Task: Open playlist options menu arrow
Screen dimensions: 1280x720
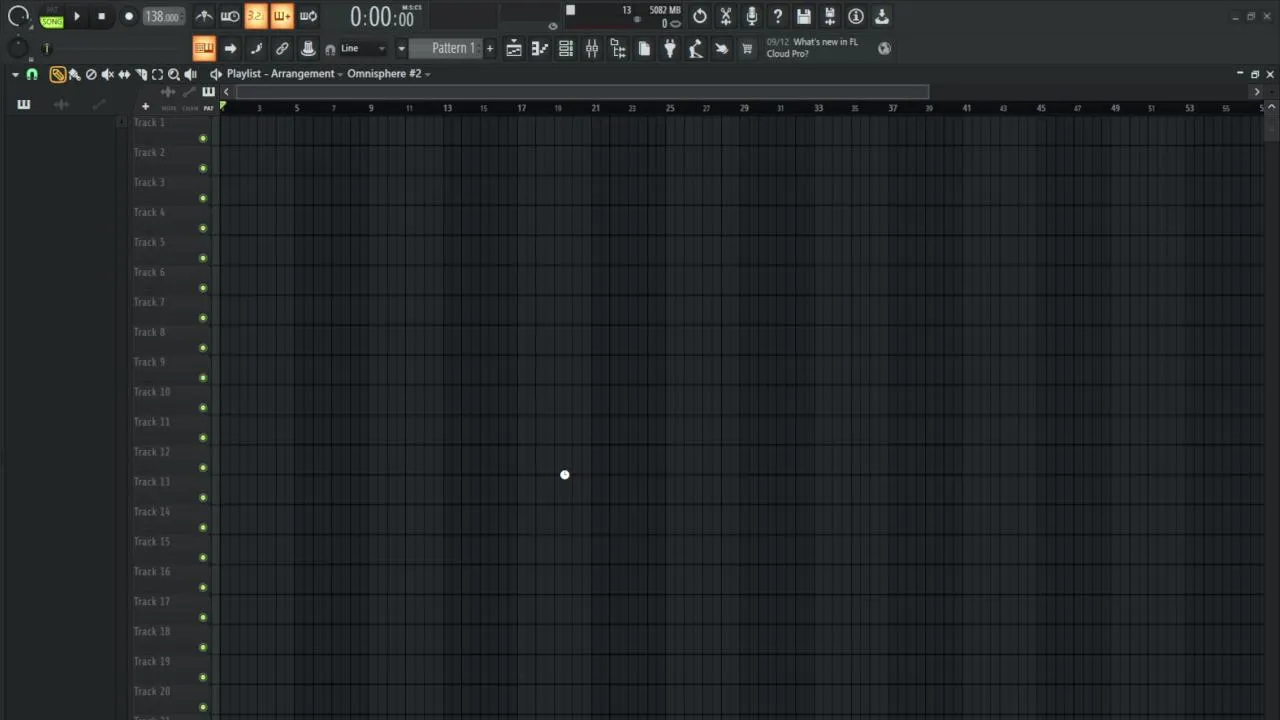Action: click(x=15, y=74)
